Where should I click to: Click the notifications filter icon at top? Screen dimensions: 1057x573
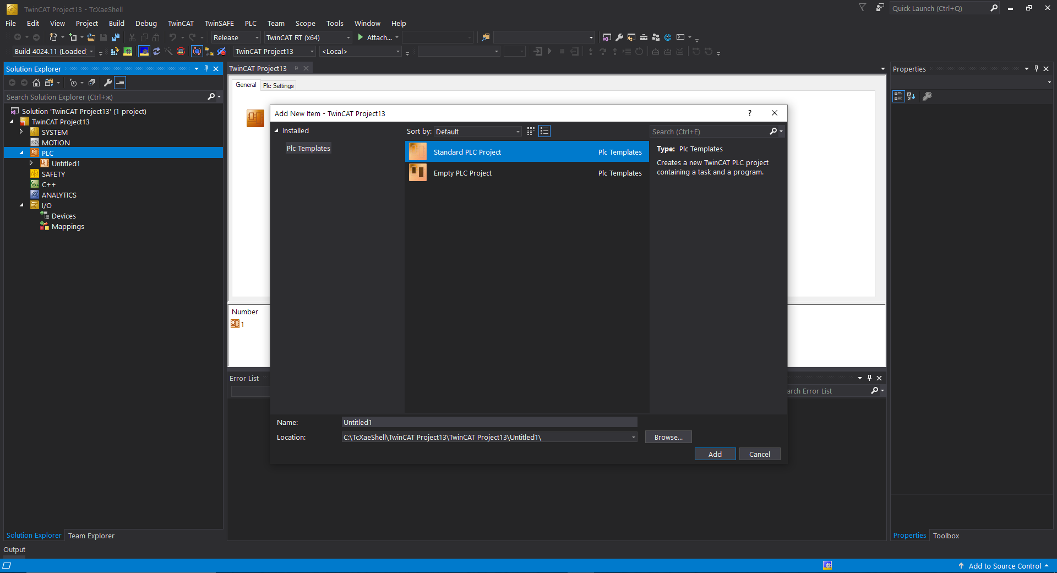pyautogui.click(x=862, y=8)
